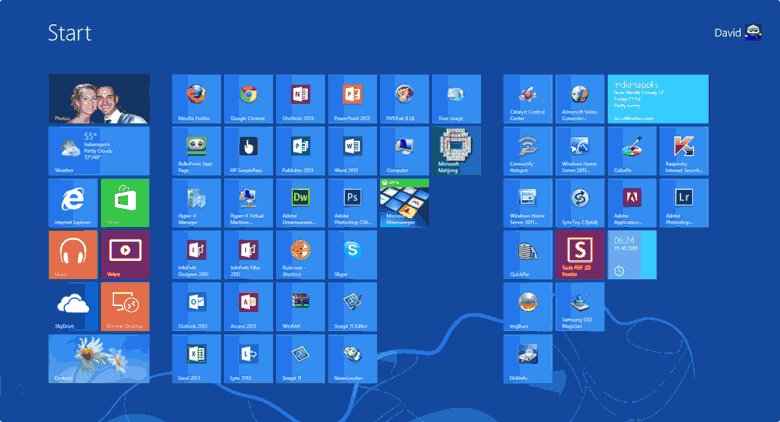Image resolution: width=780 pixels, height=422 pixels.
Task: Open the Ruler.exe Shortcut tile
Action: 300,255
